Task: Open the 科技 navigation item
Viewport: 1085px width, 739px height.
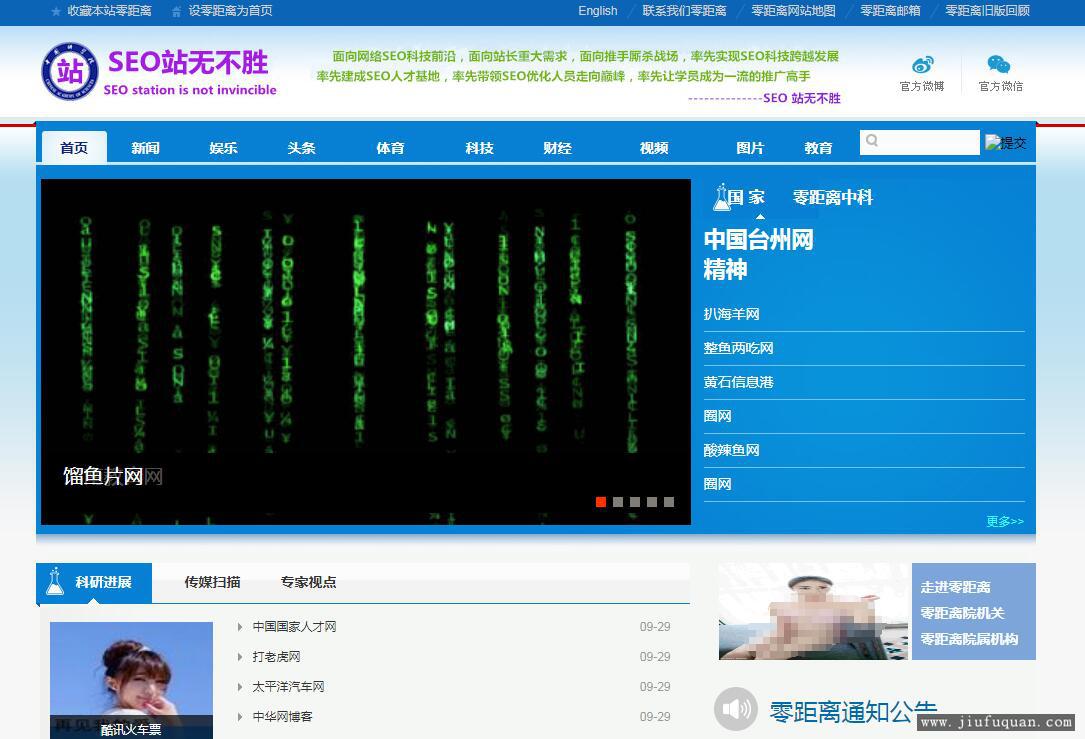Action: coord(479,148)
